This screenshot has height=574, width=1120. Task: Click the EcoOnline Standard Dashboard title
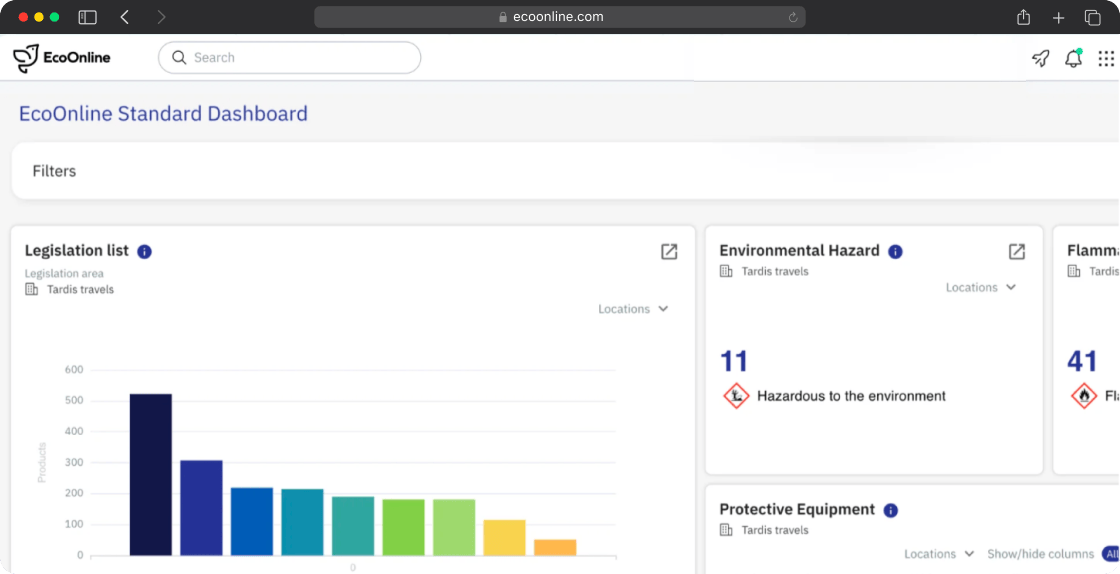click(x=163, y=114)
